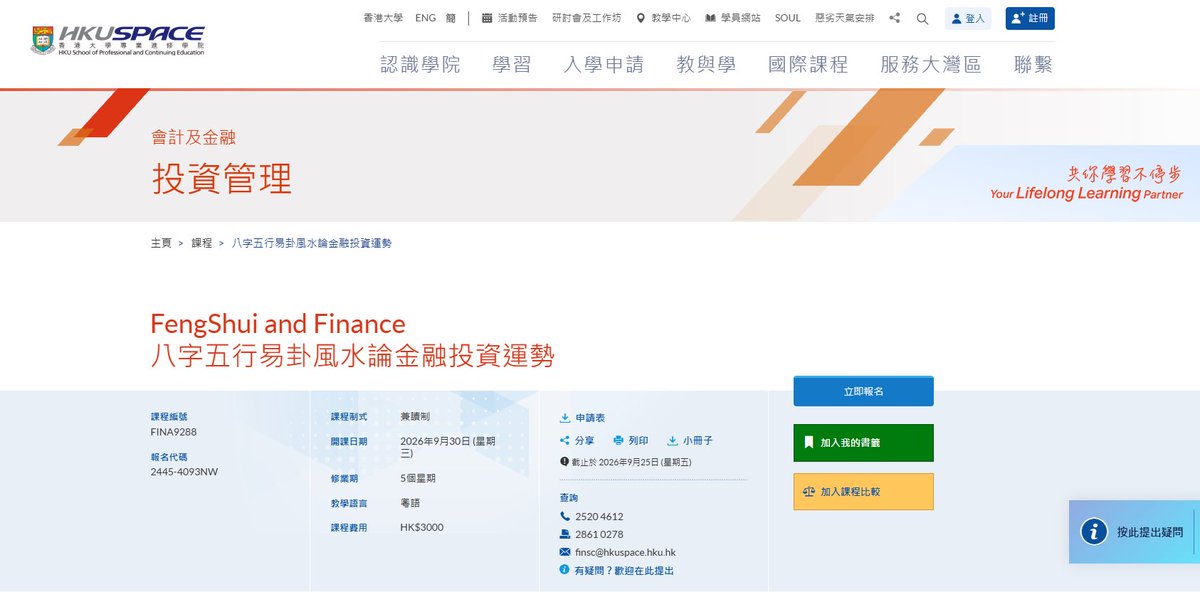The width and height of the screenshot is (1200, 592).
Task: Click the 註冊 register button
Action: [1030, 18]
